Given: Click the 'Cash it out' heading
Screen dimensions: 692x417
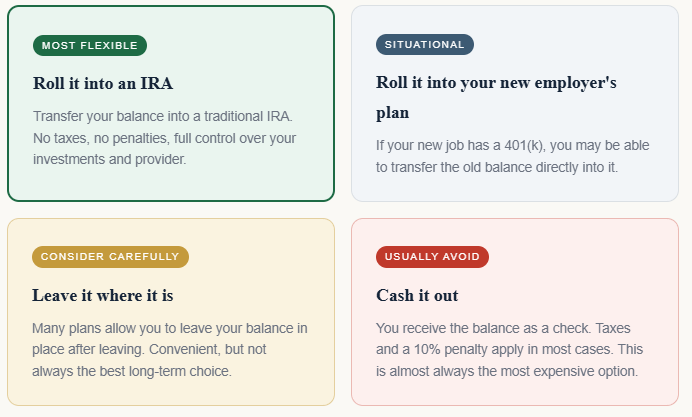Looking at the screenshot, I should tap(417, 296).
